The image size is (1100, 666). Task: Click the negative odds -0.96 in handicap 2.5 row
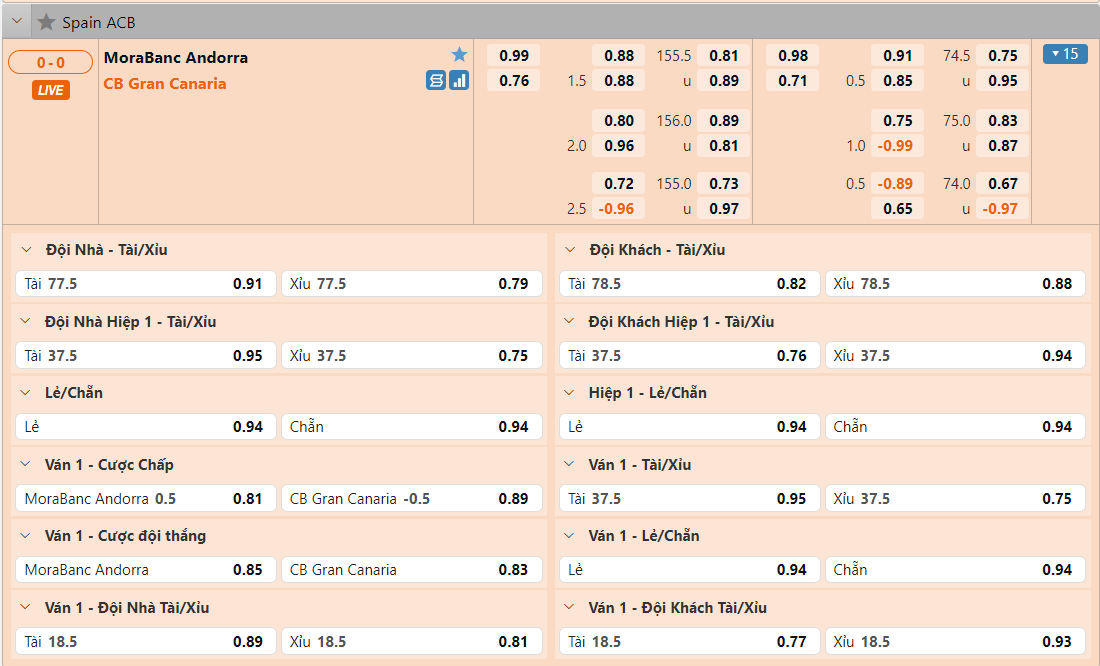[x=616, y=209]
